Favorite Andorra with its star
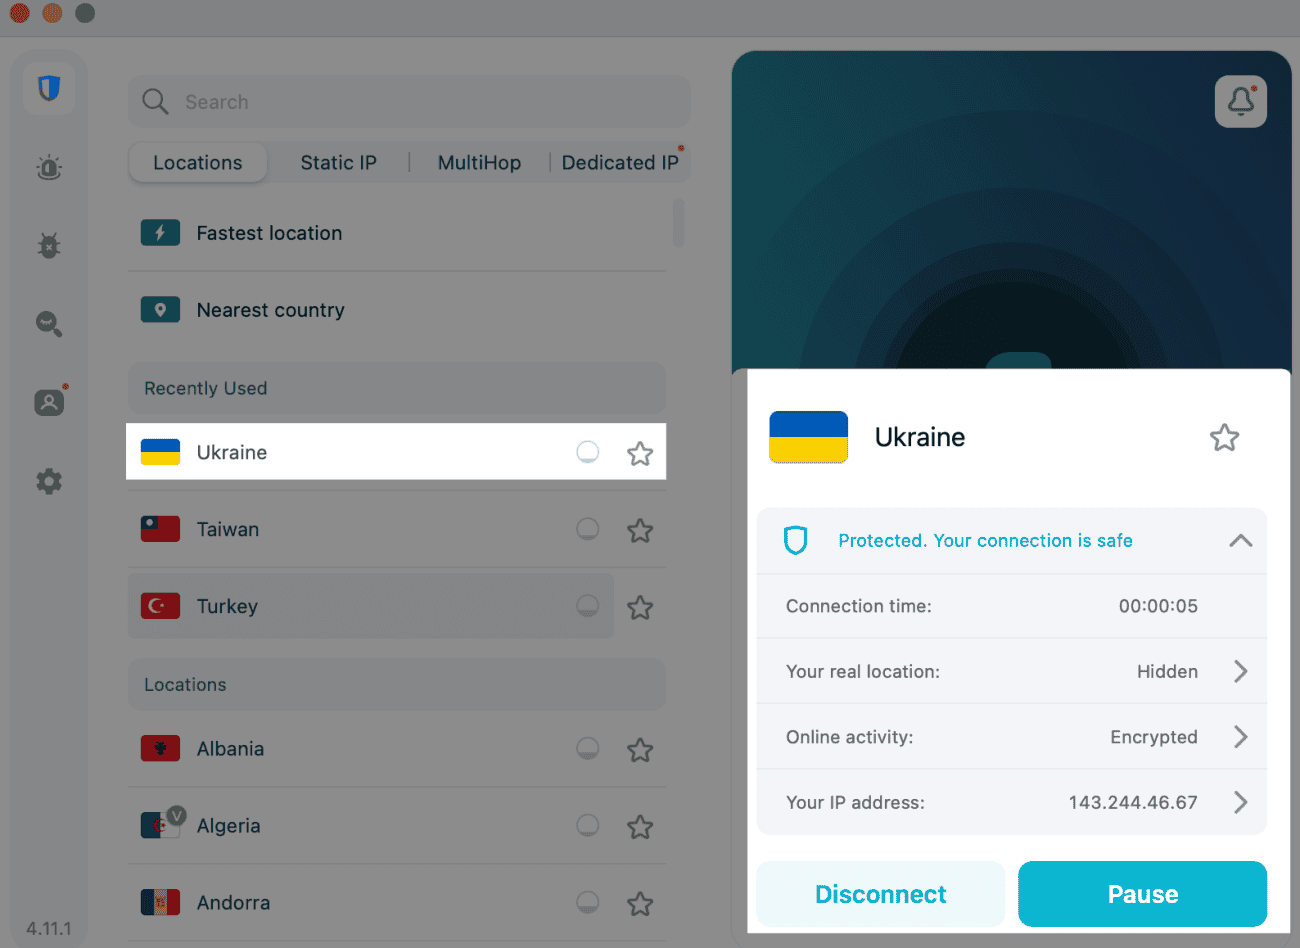The image size is (1300, 948). (x=640, y=903)
